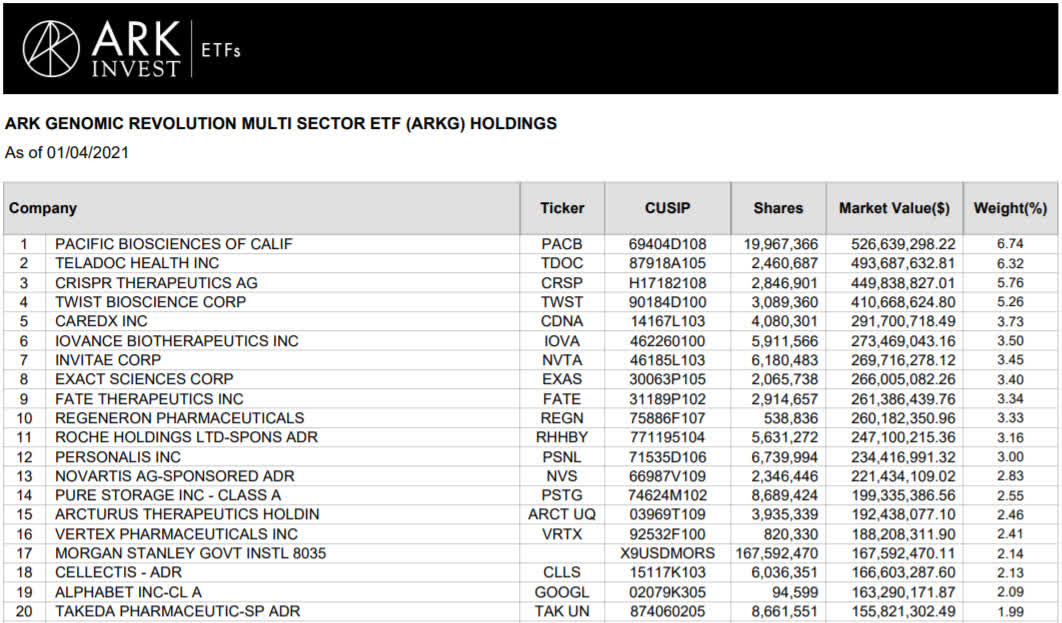Select the PSTG ticker cell

(x=562, y=496)
